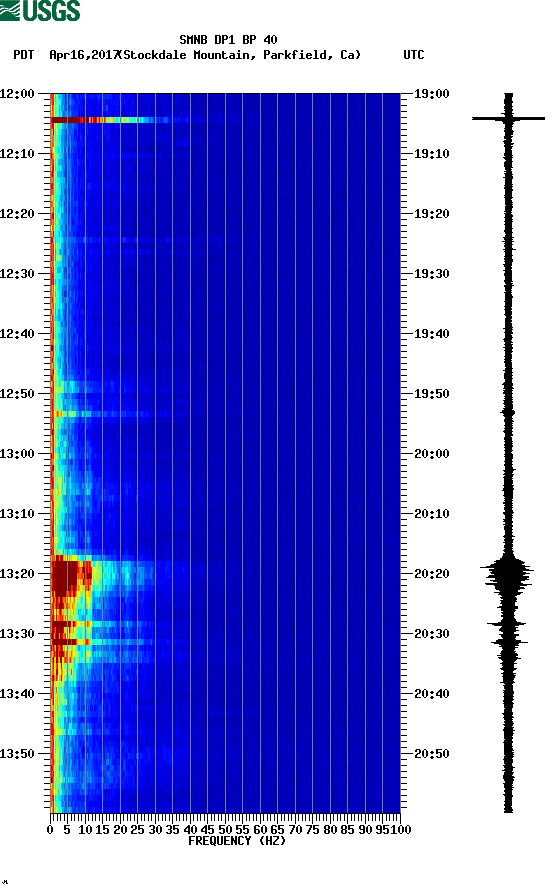
Task: Click the "19:50" UTC time label
Action: pos(432,394)
